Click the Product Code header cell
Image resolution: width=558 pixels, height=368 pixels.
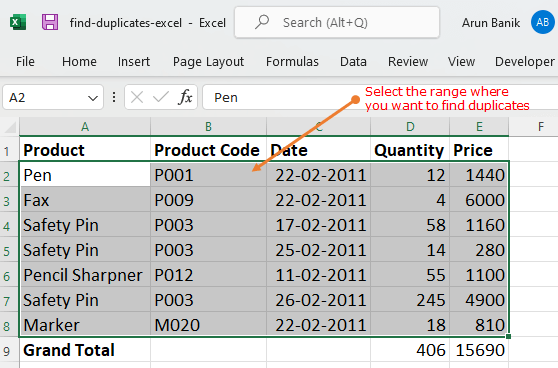tap(209, 150)
